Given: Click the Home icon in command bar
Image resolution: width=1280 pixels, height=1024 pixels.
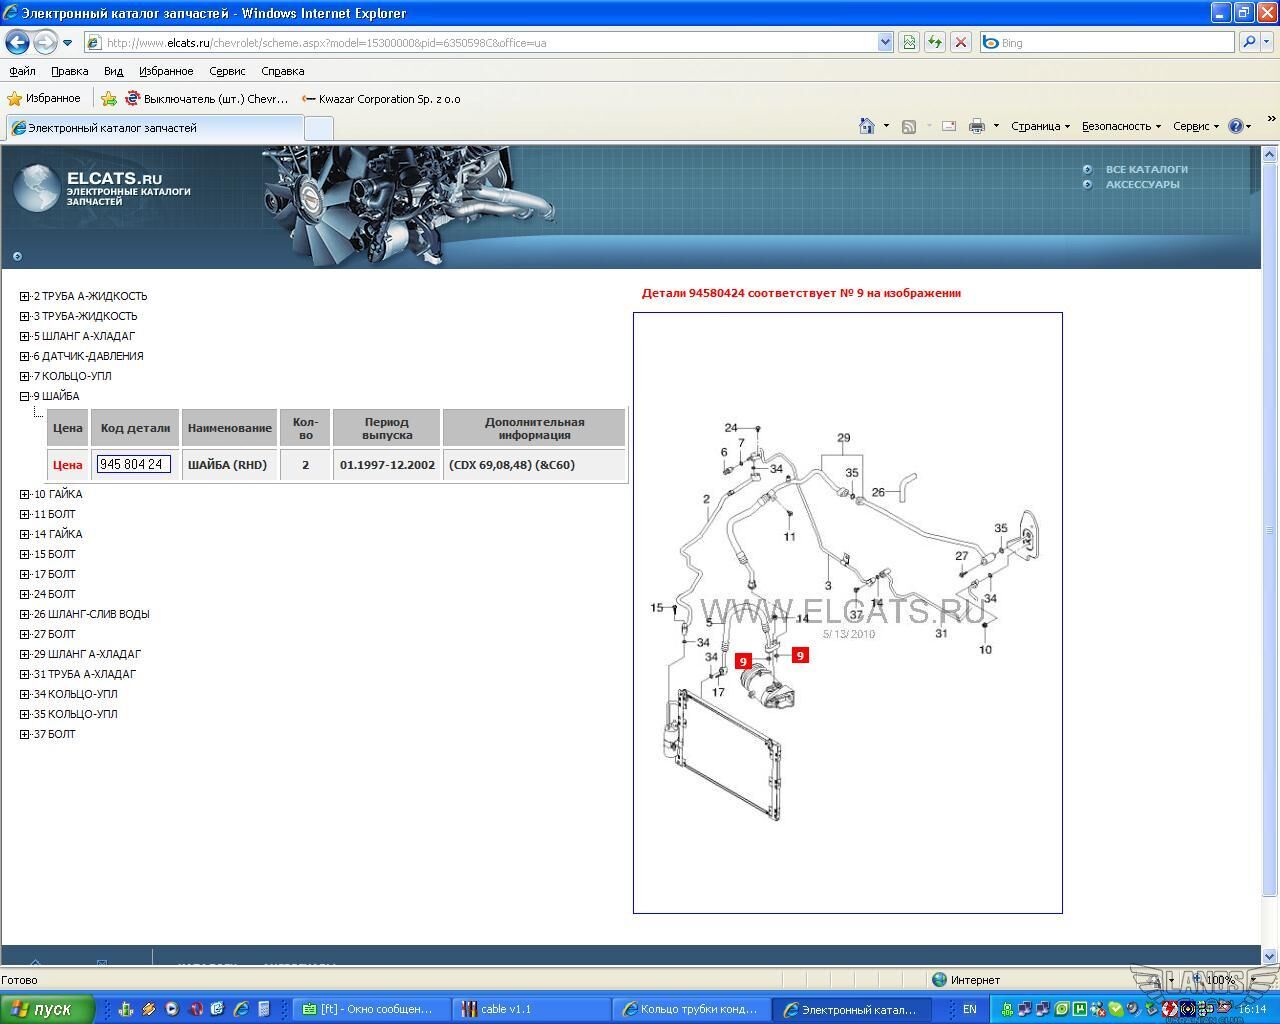Looking at the screenshot, I should [x=867, y=126].
